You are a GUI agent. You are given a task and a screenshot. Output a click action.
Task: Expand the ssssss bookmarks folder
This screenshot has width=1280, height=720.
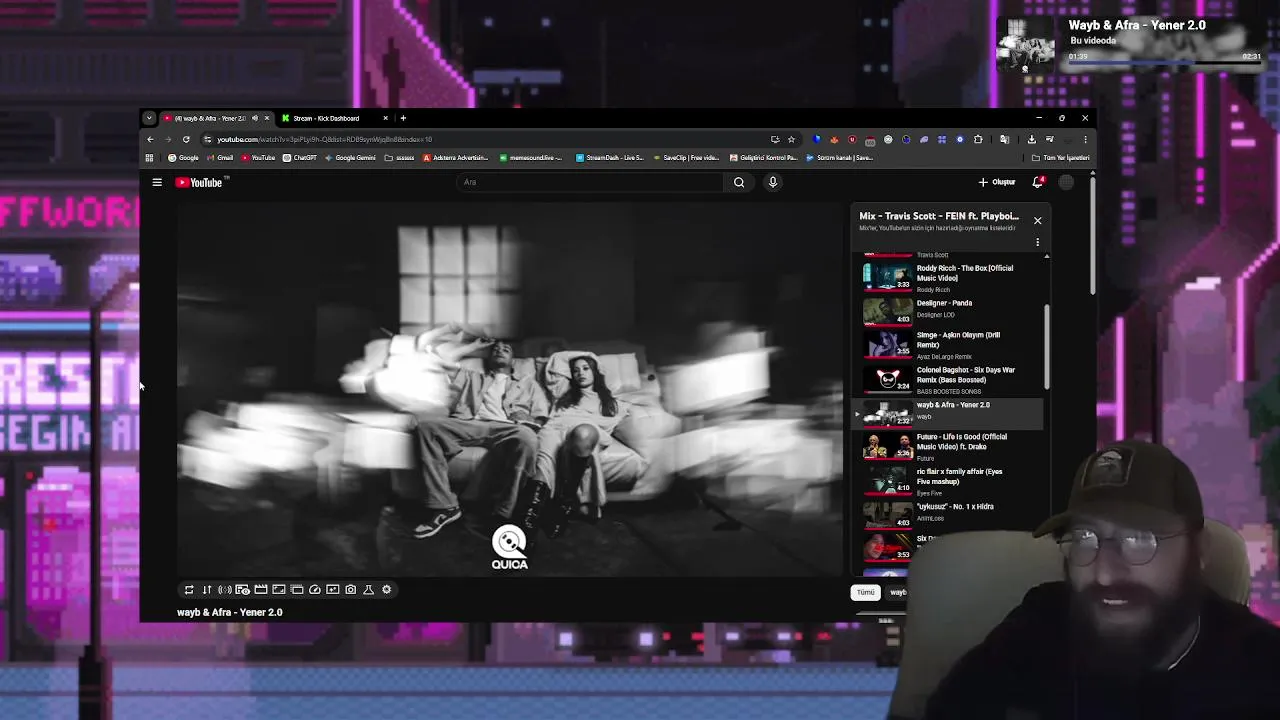pos(400,158)
